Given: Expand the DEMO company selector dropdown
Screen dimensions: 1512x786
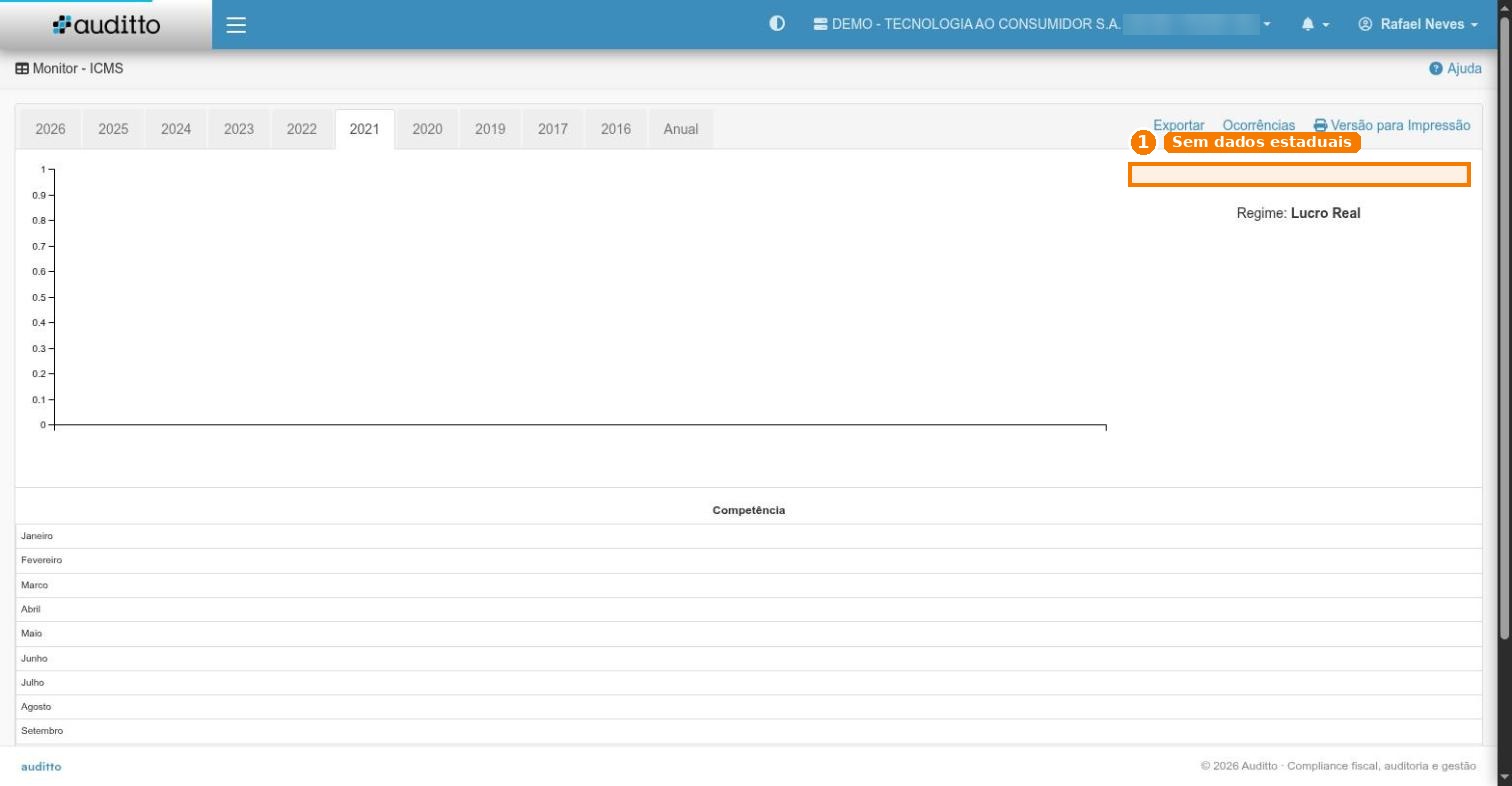Looking at the screenshot, I should [x=1267, y=24].
